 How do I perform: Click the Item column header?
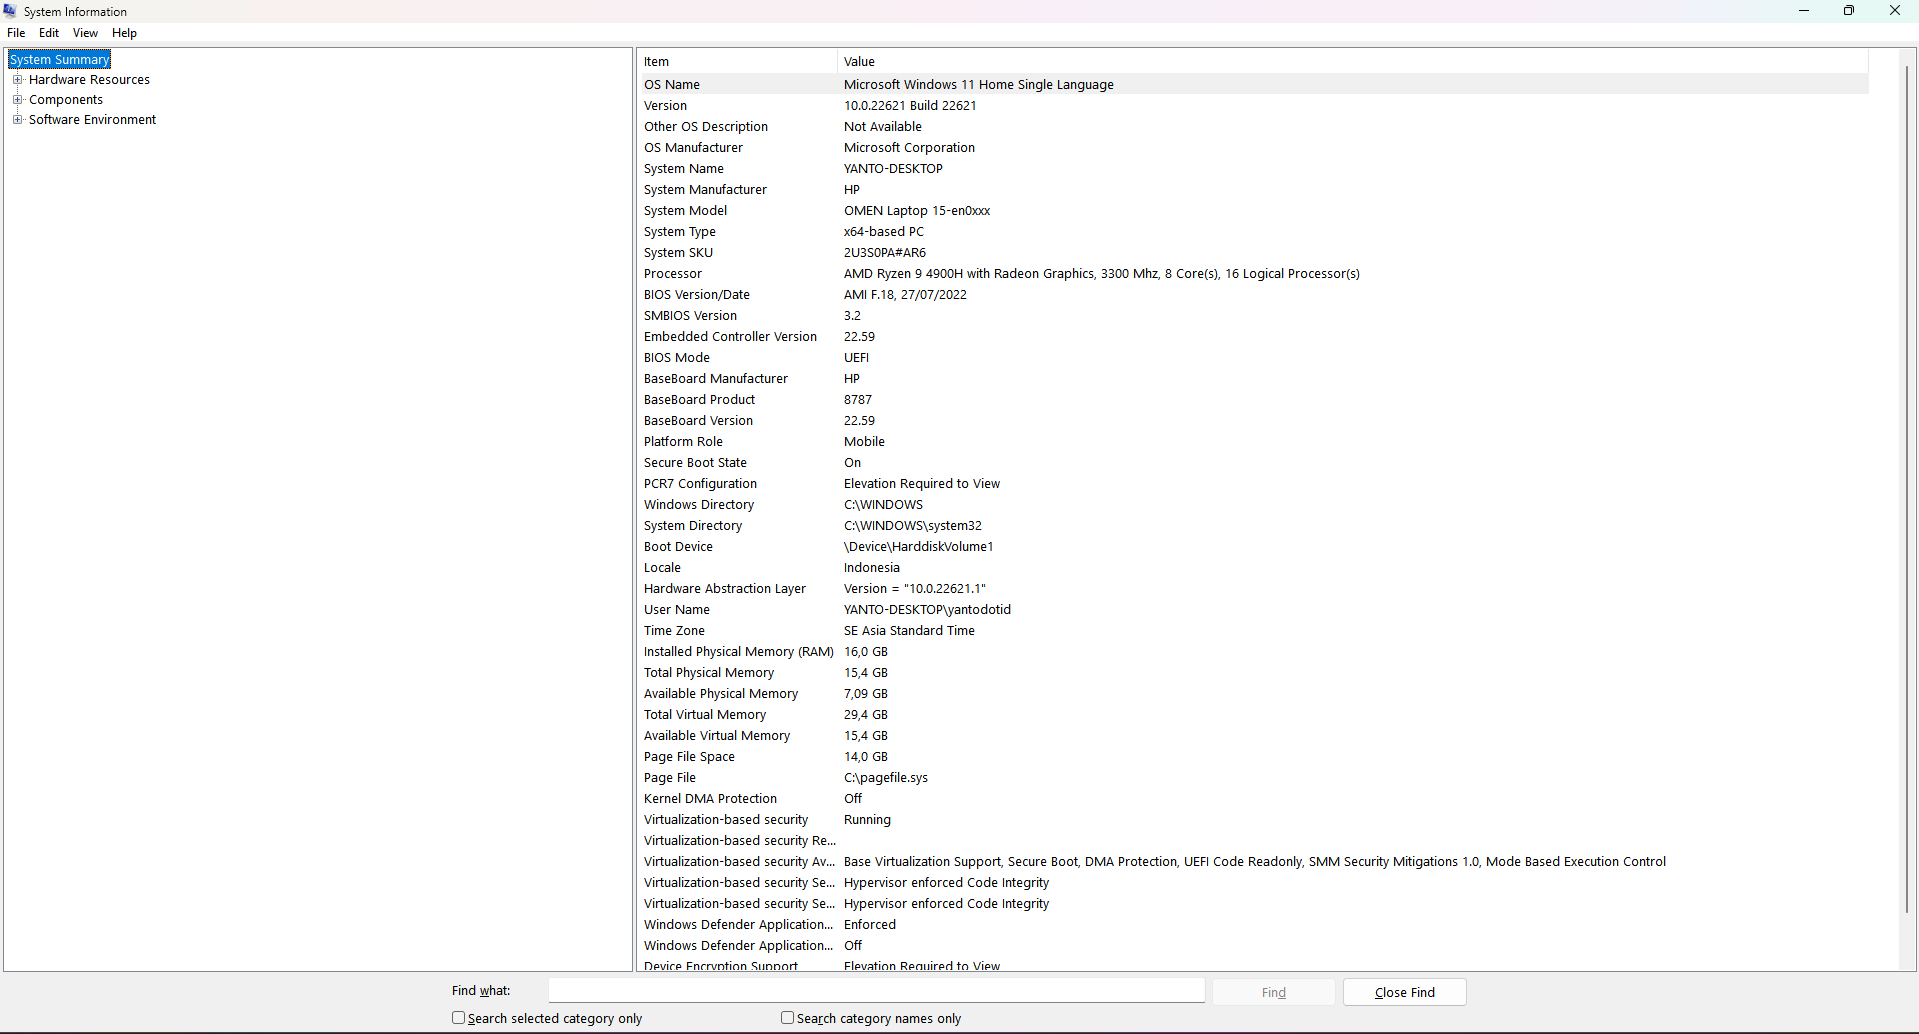coord(737,61)
